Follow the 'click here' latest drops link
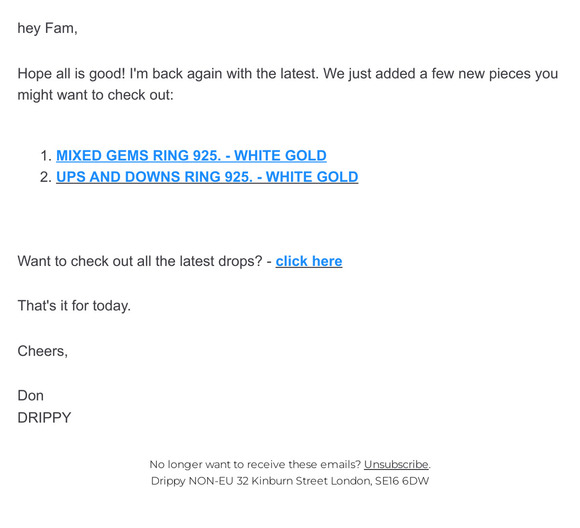This screenshot has height=528, width=580. point(309,261)
